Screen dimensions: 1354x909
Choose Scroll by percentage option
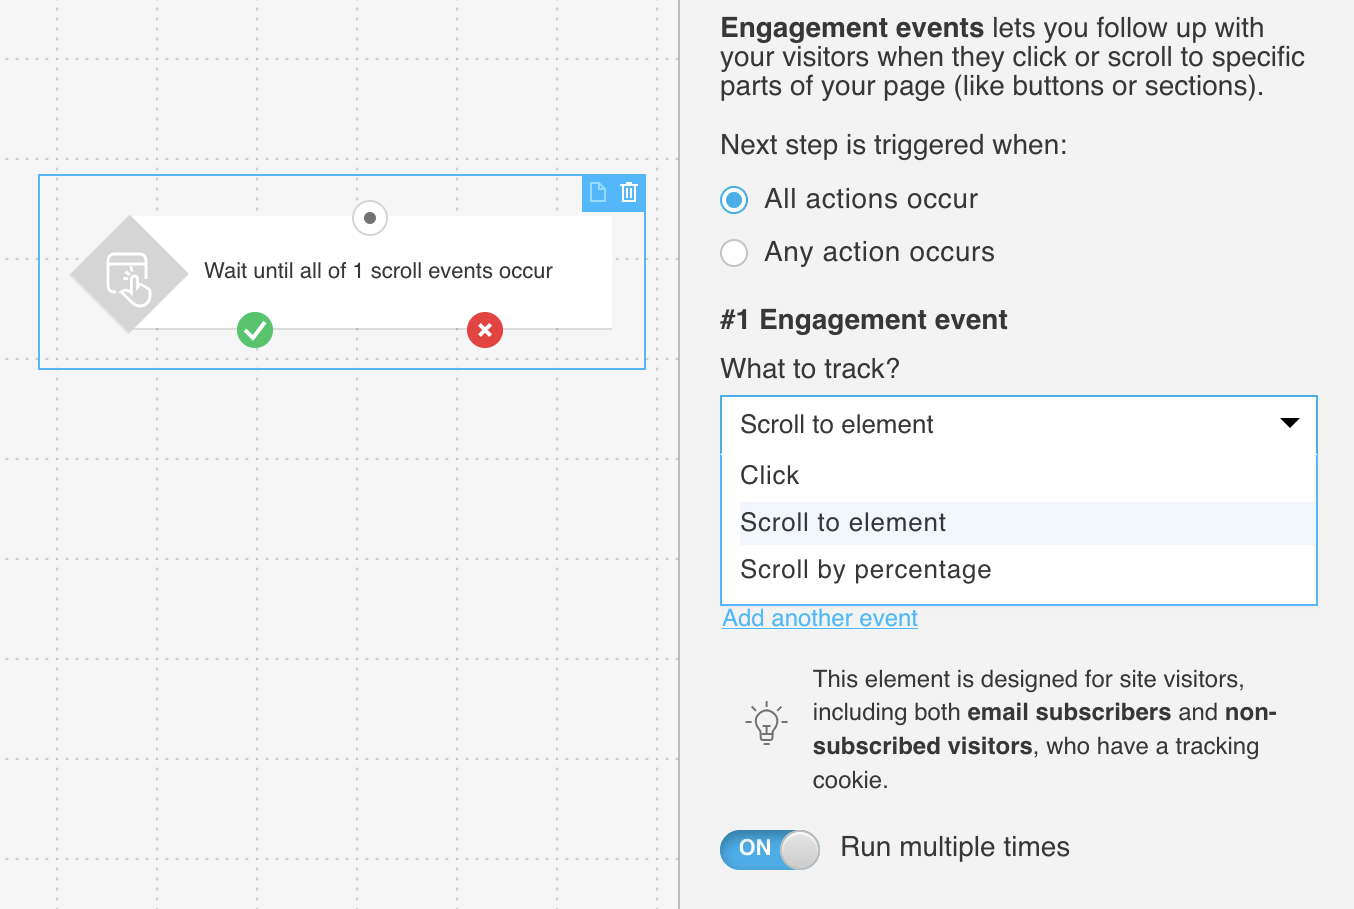click(866, 570)
